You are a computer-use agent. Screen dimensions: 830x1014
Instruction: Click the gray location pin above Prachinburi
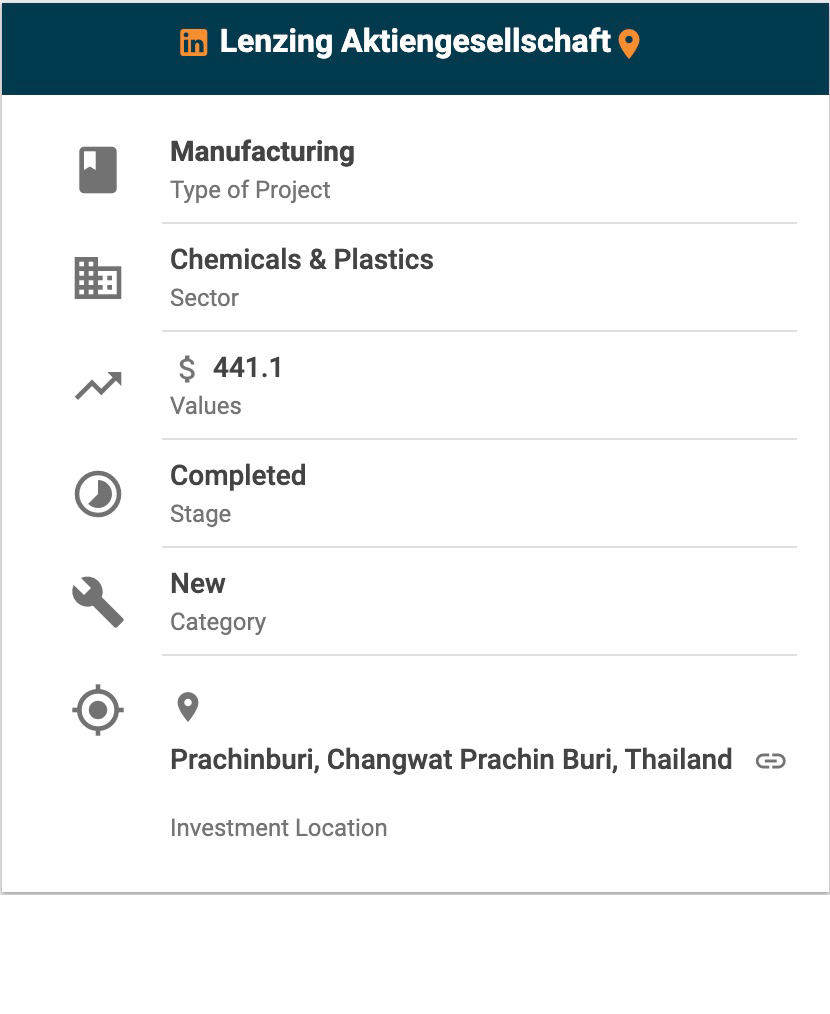(187, 708)
